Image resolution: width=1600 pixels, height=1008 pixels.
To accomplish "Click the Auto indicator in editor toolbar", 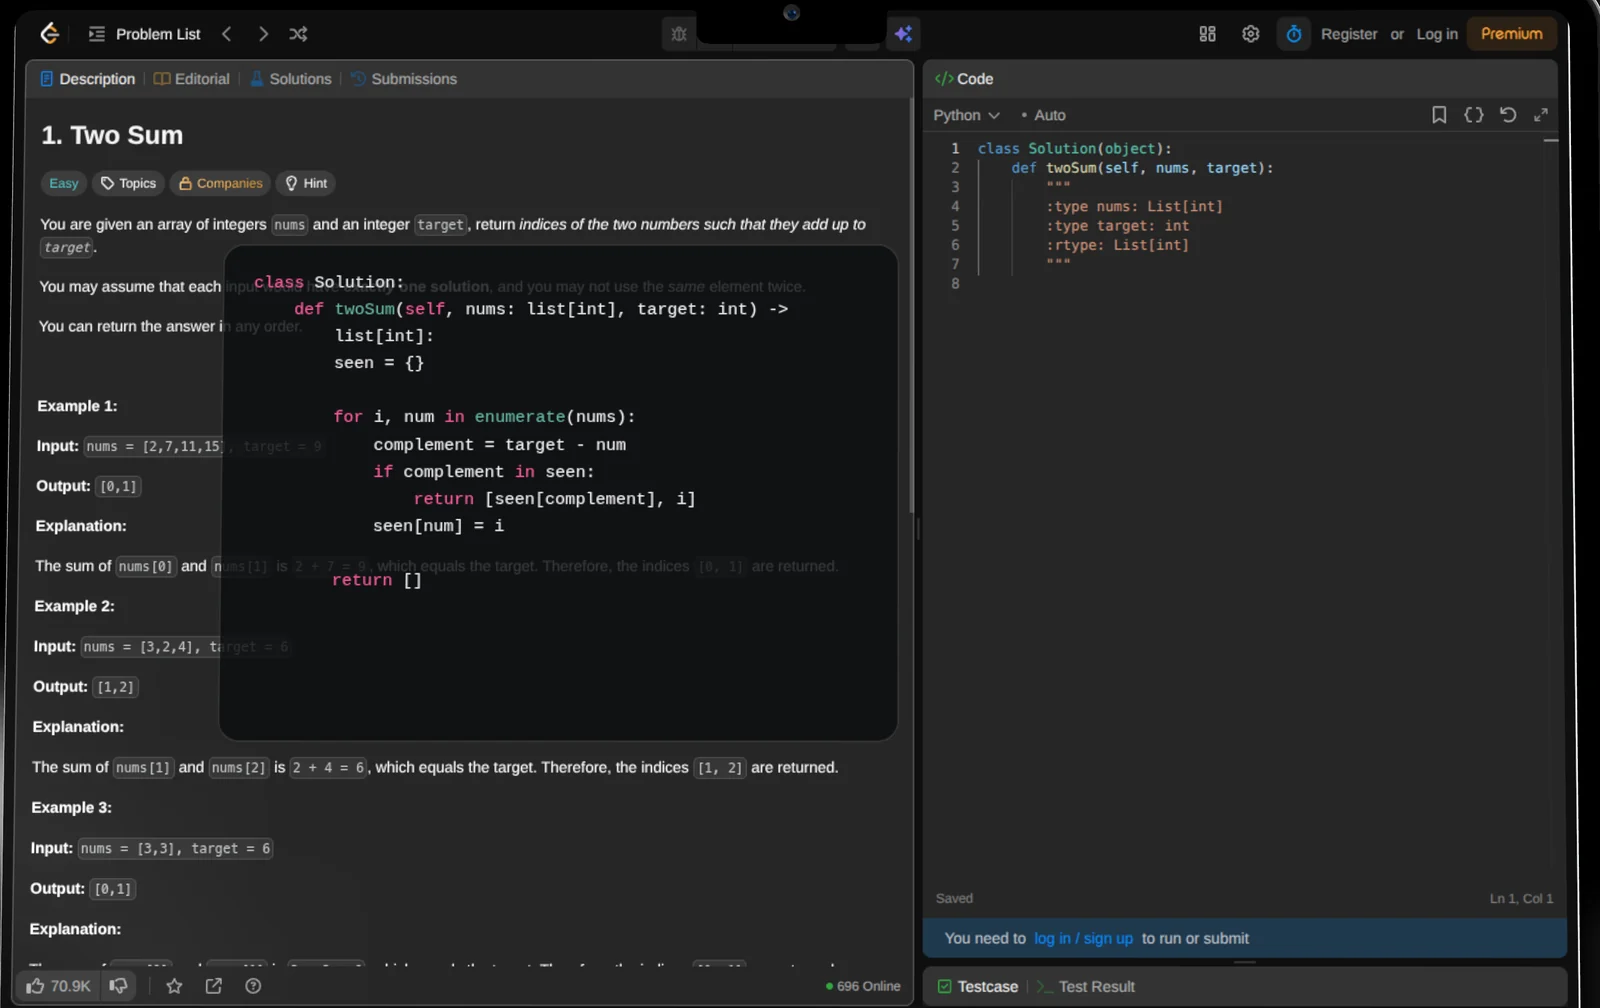I will (x=1043, y=115).
